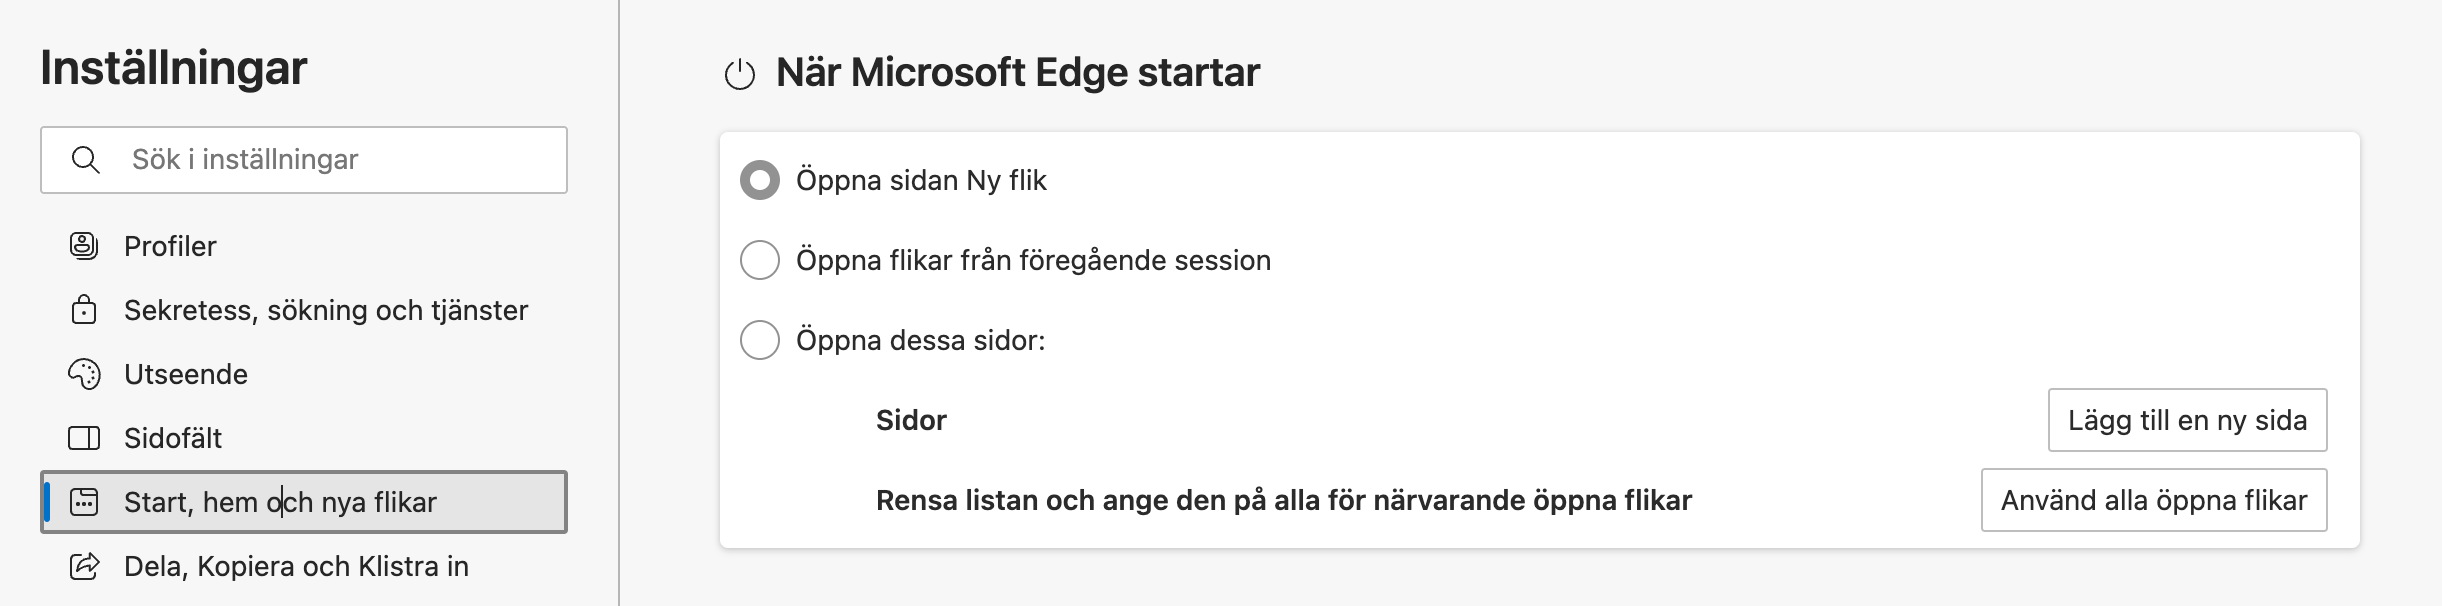Click Lägg till en ny sida button

(2187, 420)
